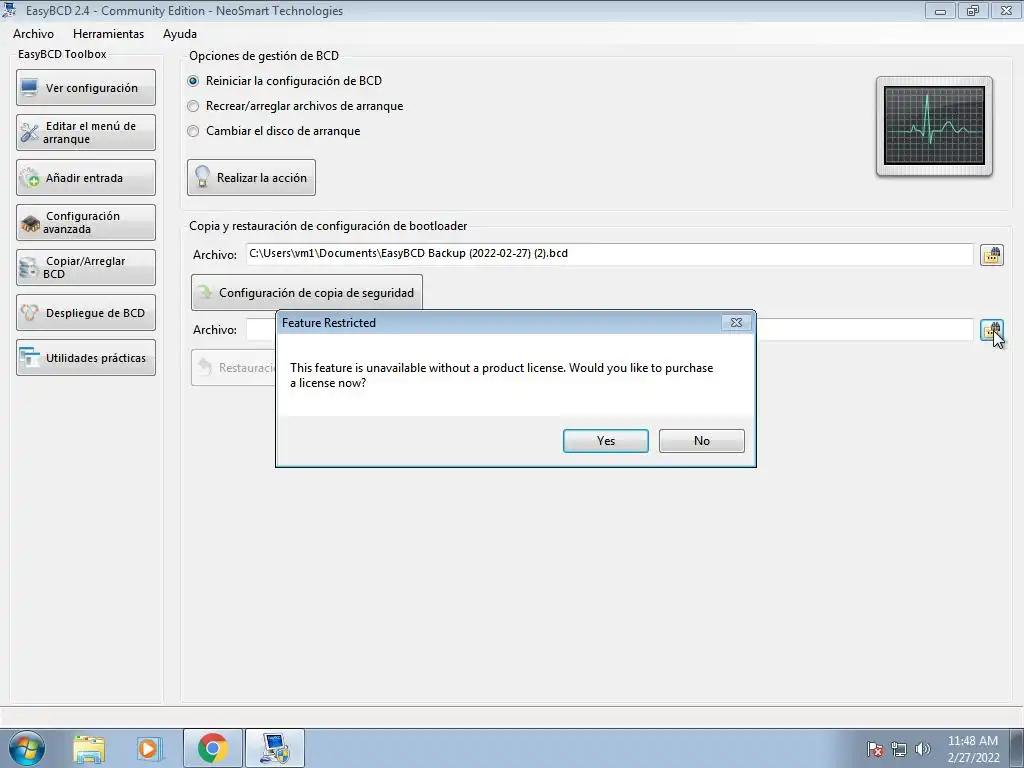Click the network tray icon
This screenshot has width=1024, height=768.
coord(899,749)
